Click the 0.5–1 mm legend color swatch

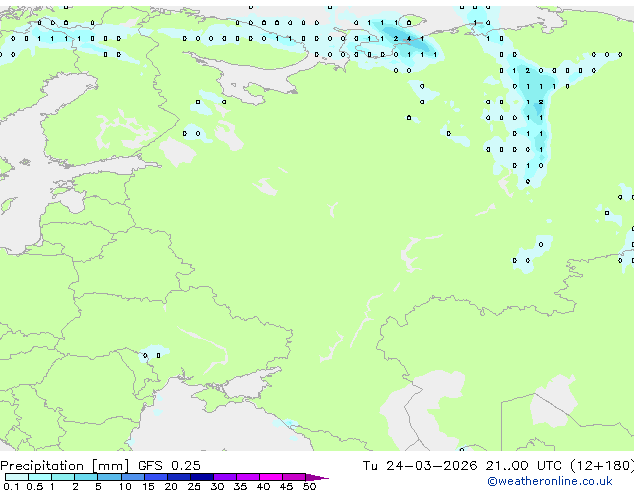40,477
